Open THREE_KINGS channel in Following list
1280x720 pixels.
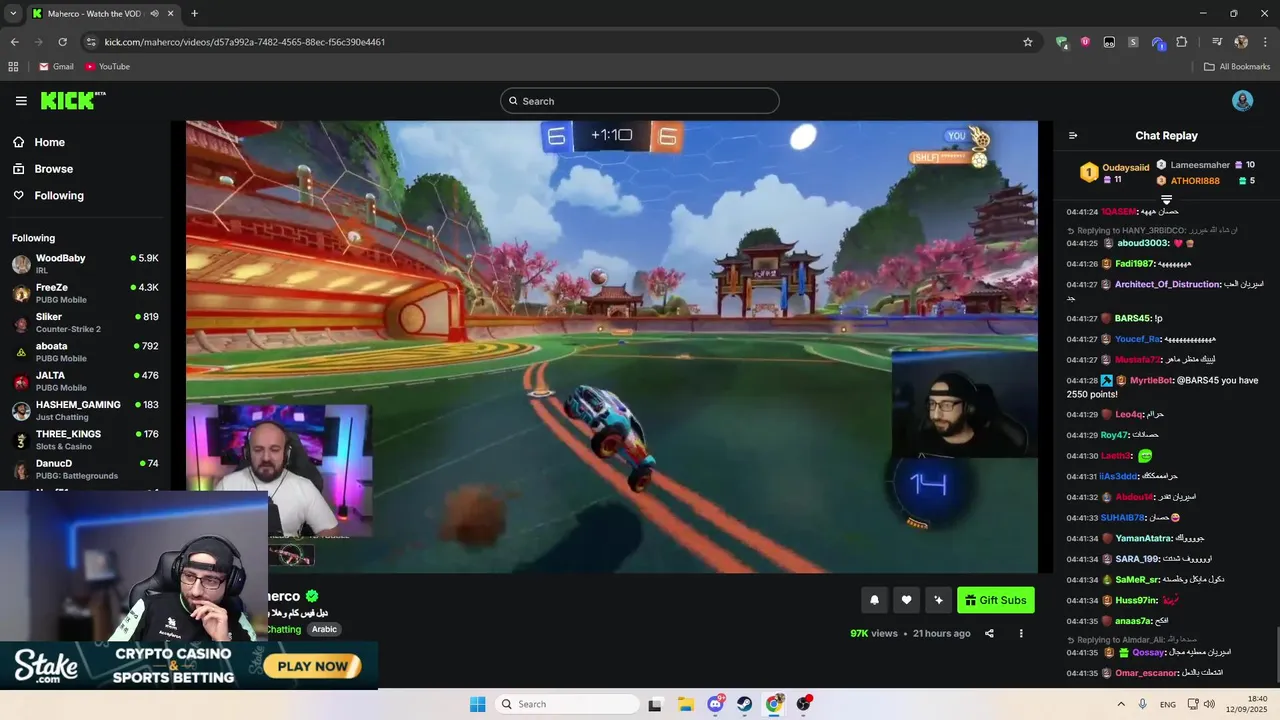85,440
